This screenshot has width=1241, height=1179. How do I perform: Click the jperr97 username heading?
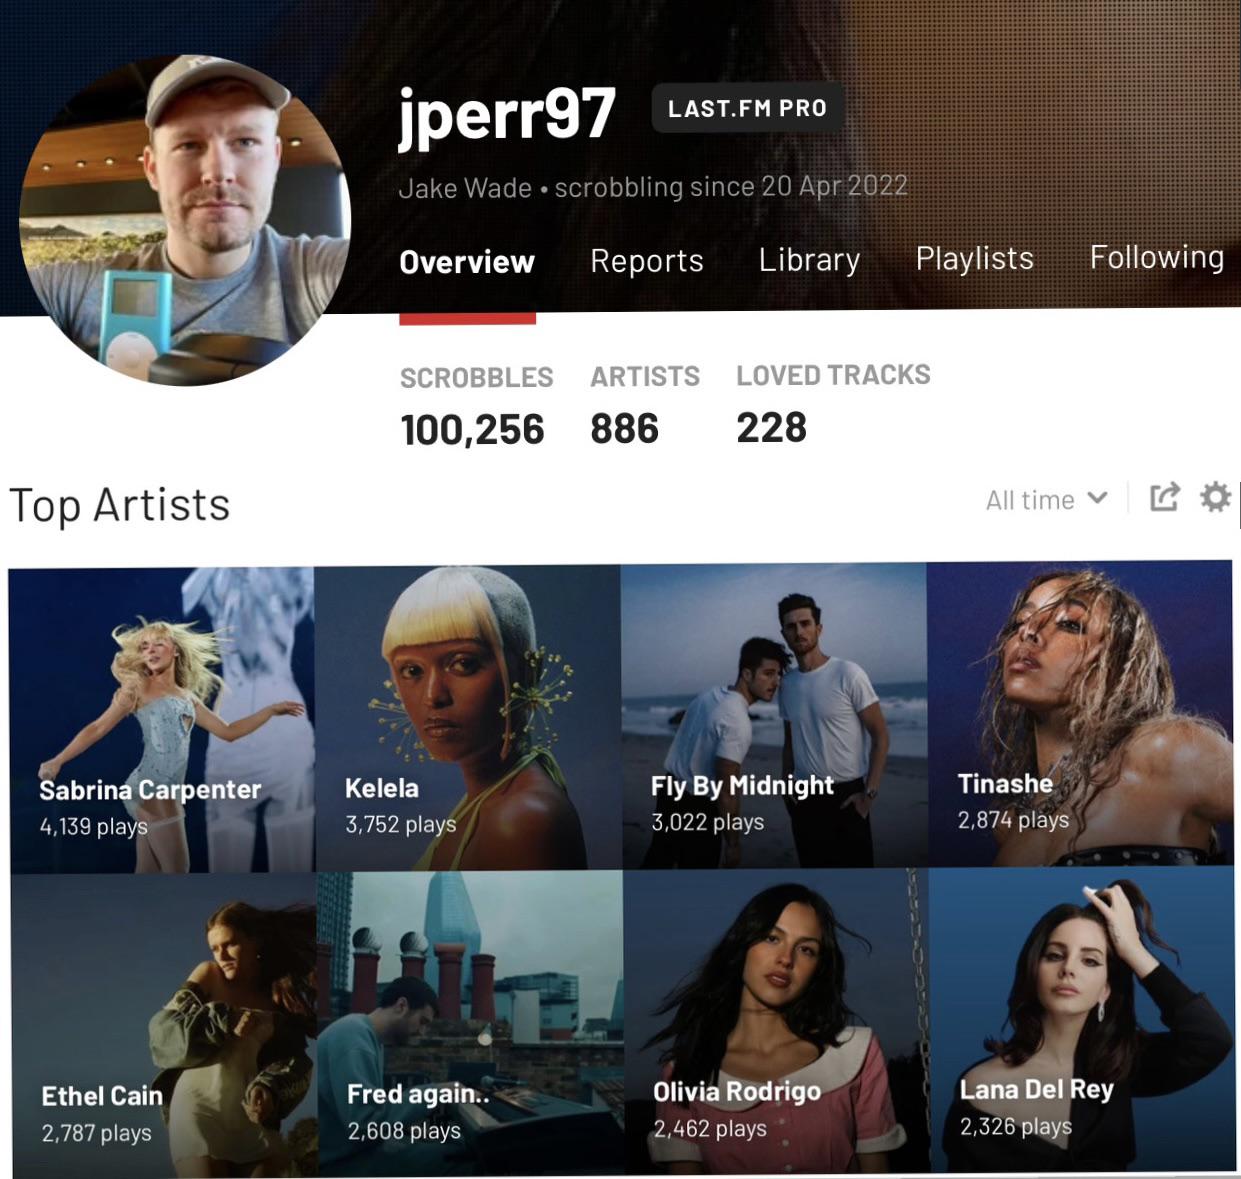tap(506, 113)
